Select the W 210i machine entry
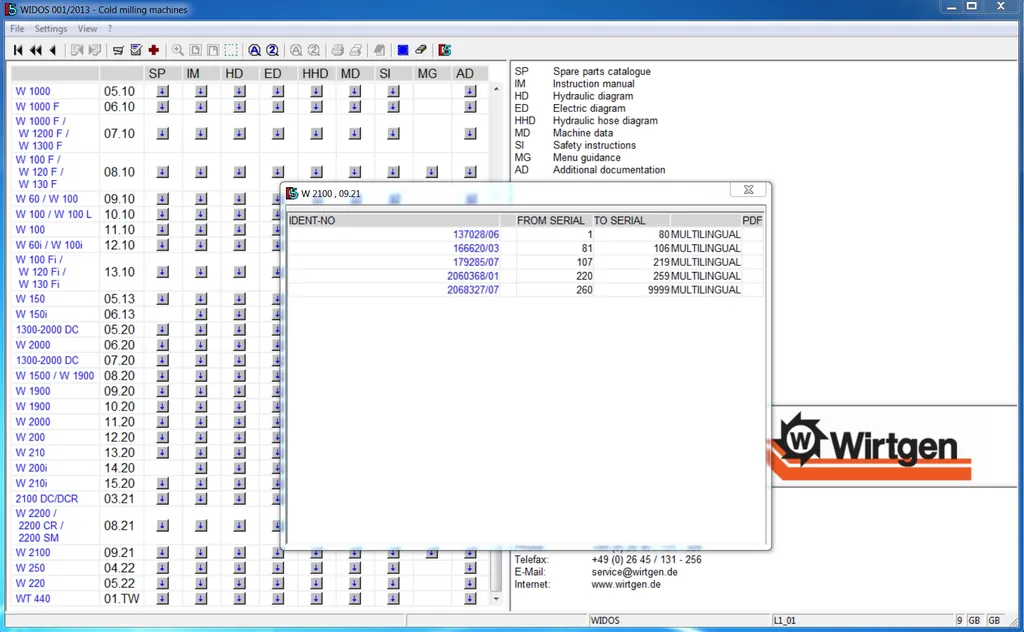The image size is (1024, 632). click(31, 484)
